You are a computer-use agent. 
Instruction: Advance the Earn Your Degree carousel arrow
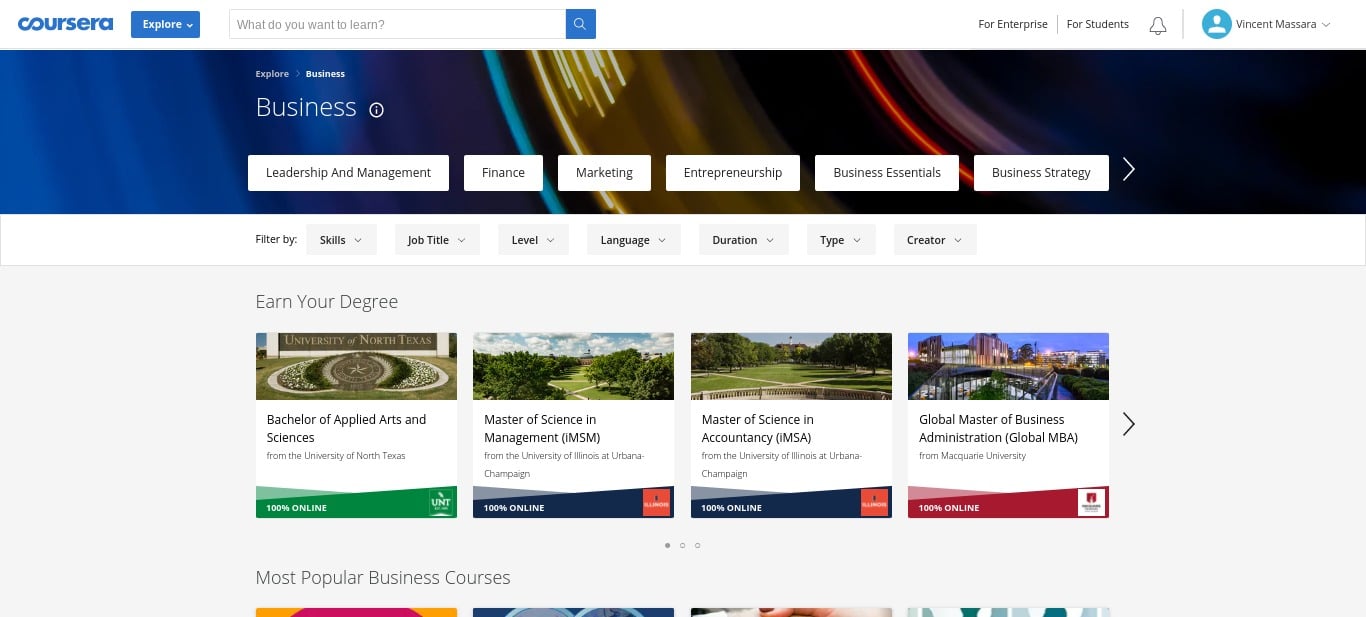tap(1129, 424)
